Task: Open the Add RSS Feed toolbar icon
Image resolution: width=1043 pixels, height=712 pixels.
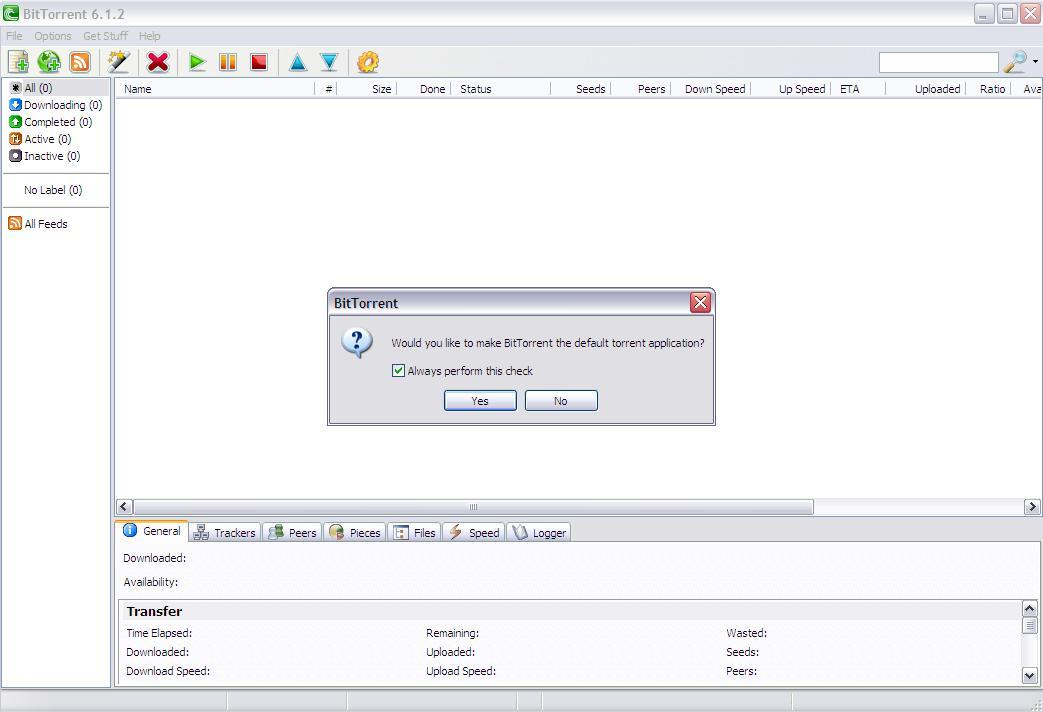Action: 80,63
